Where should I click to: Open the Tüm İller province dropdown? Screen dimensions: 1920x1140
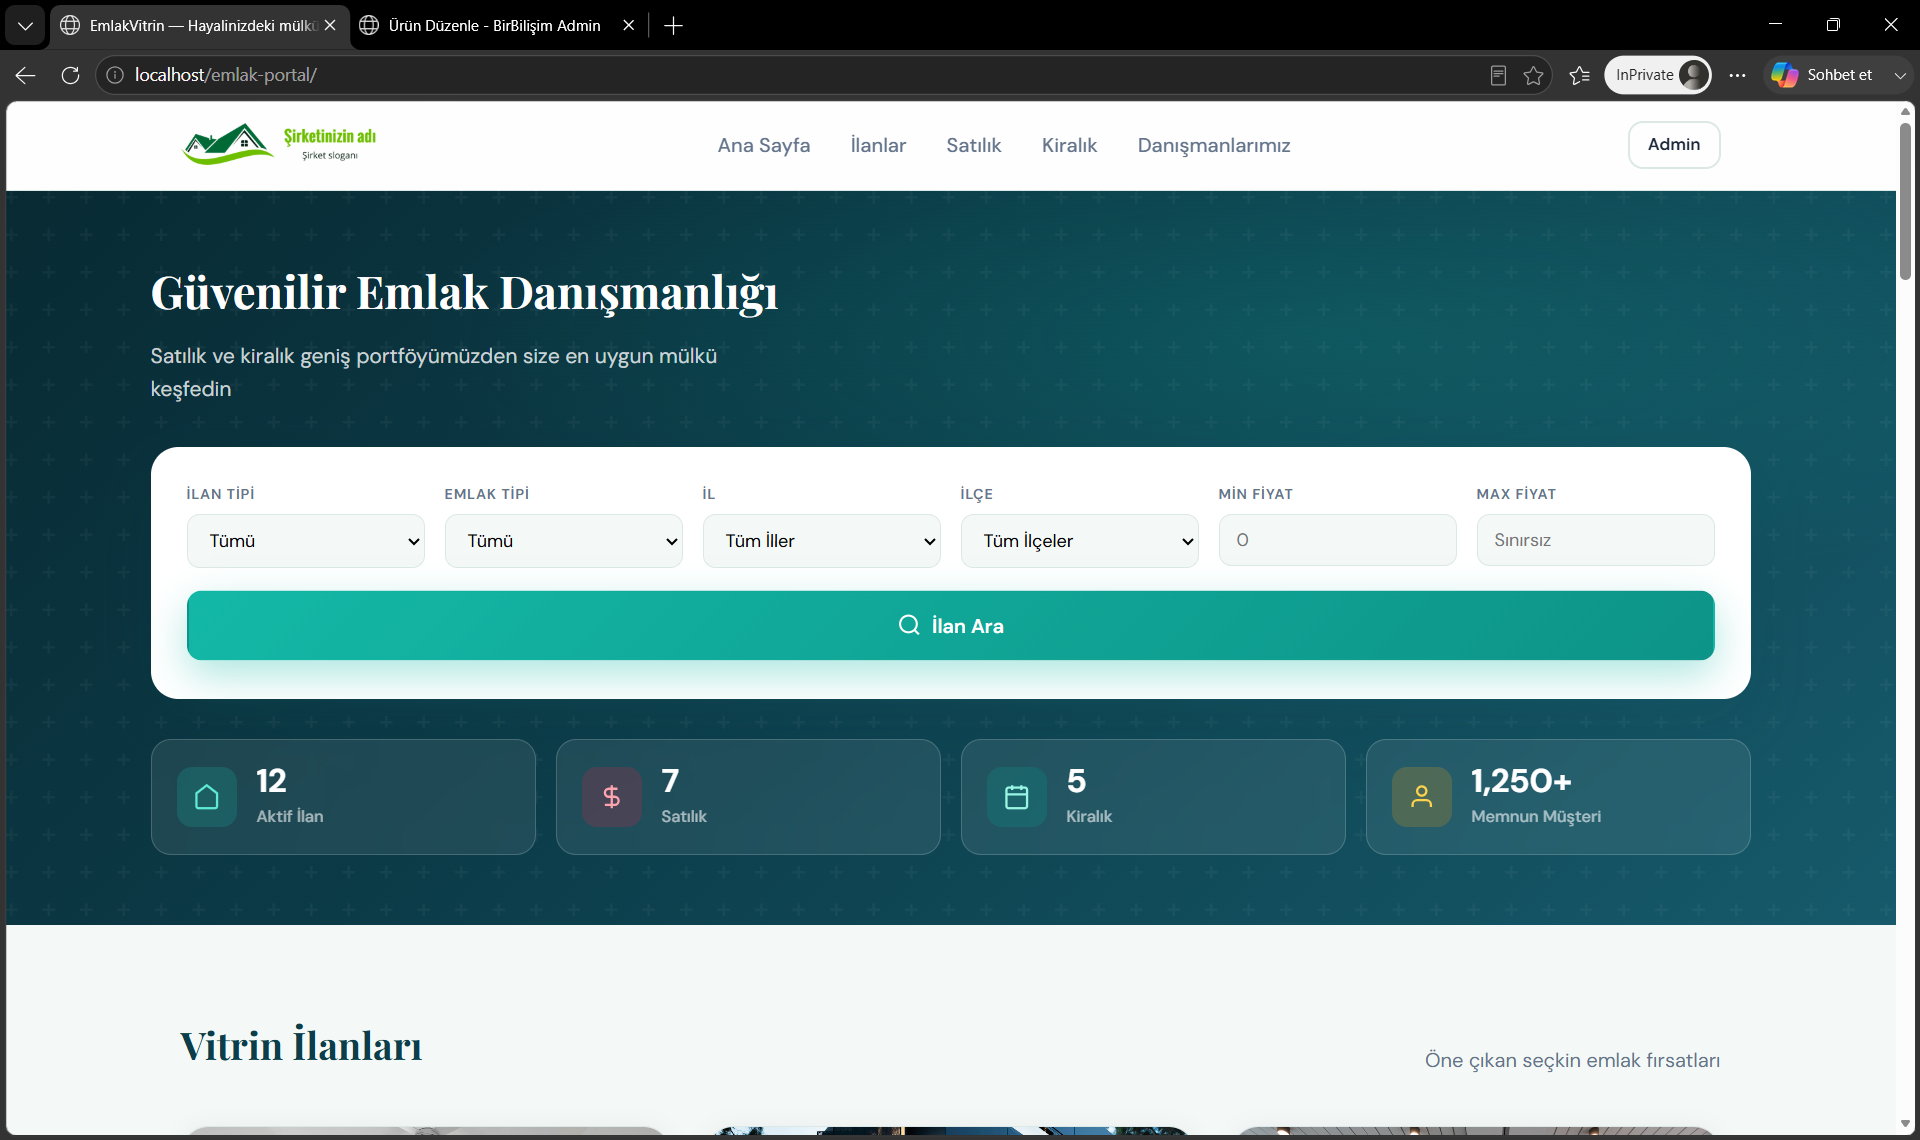coord(822,541)
